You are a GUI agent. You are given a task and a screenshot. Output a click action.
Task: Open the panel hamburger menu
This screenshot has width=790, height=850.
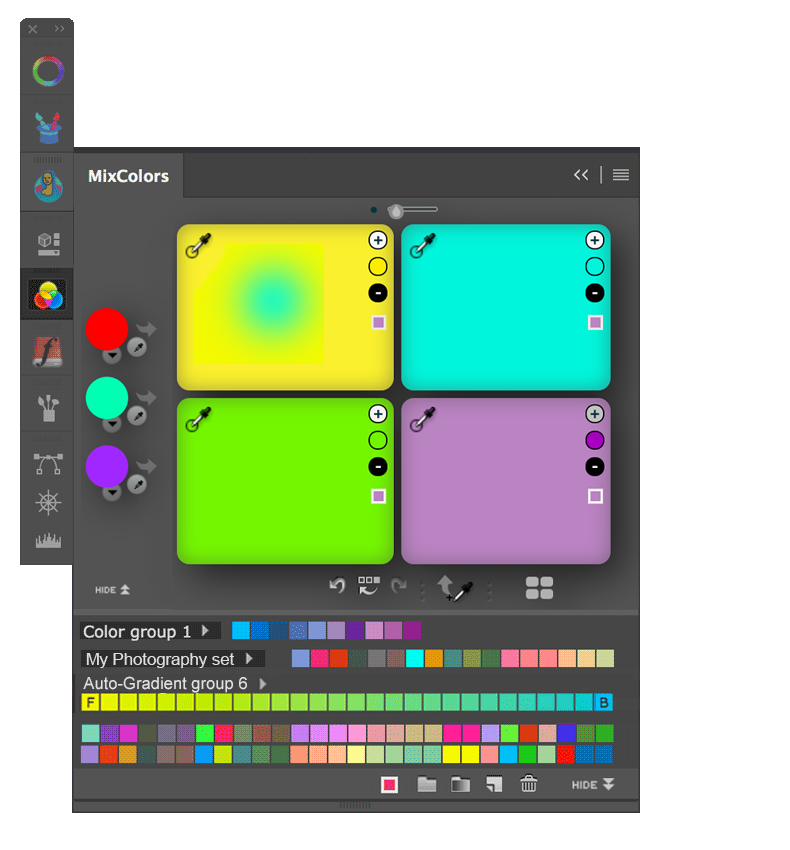[x=621, y=175]
